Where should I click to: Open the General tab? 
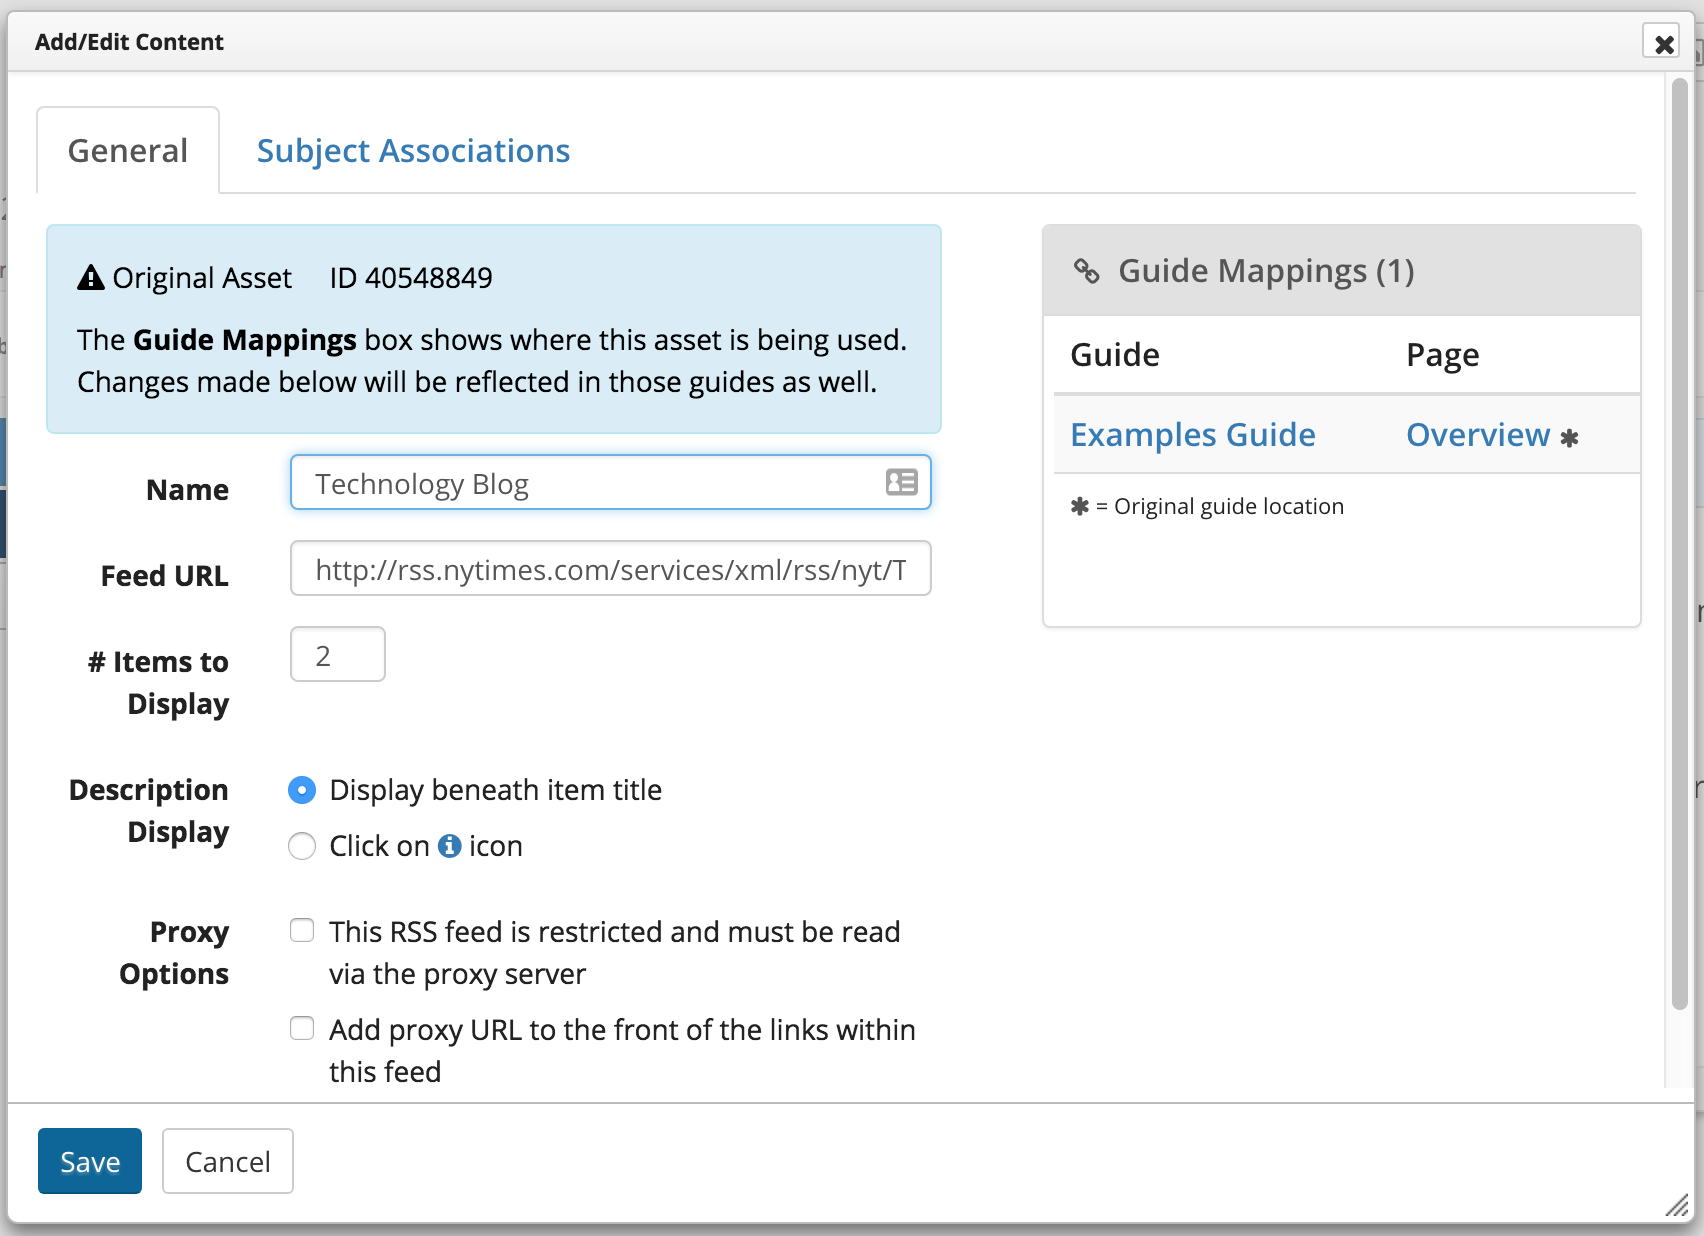click(128, 151)
